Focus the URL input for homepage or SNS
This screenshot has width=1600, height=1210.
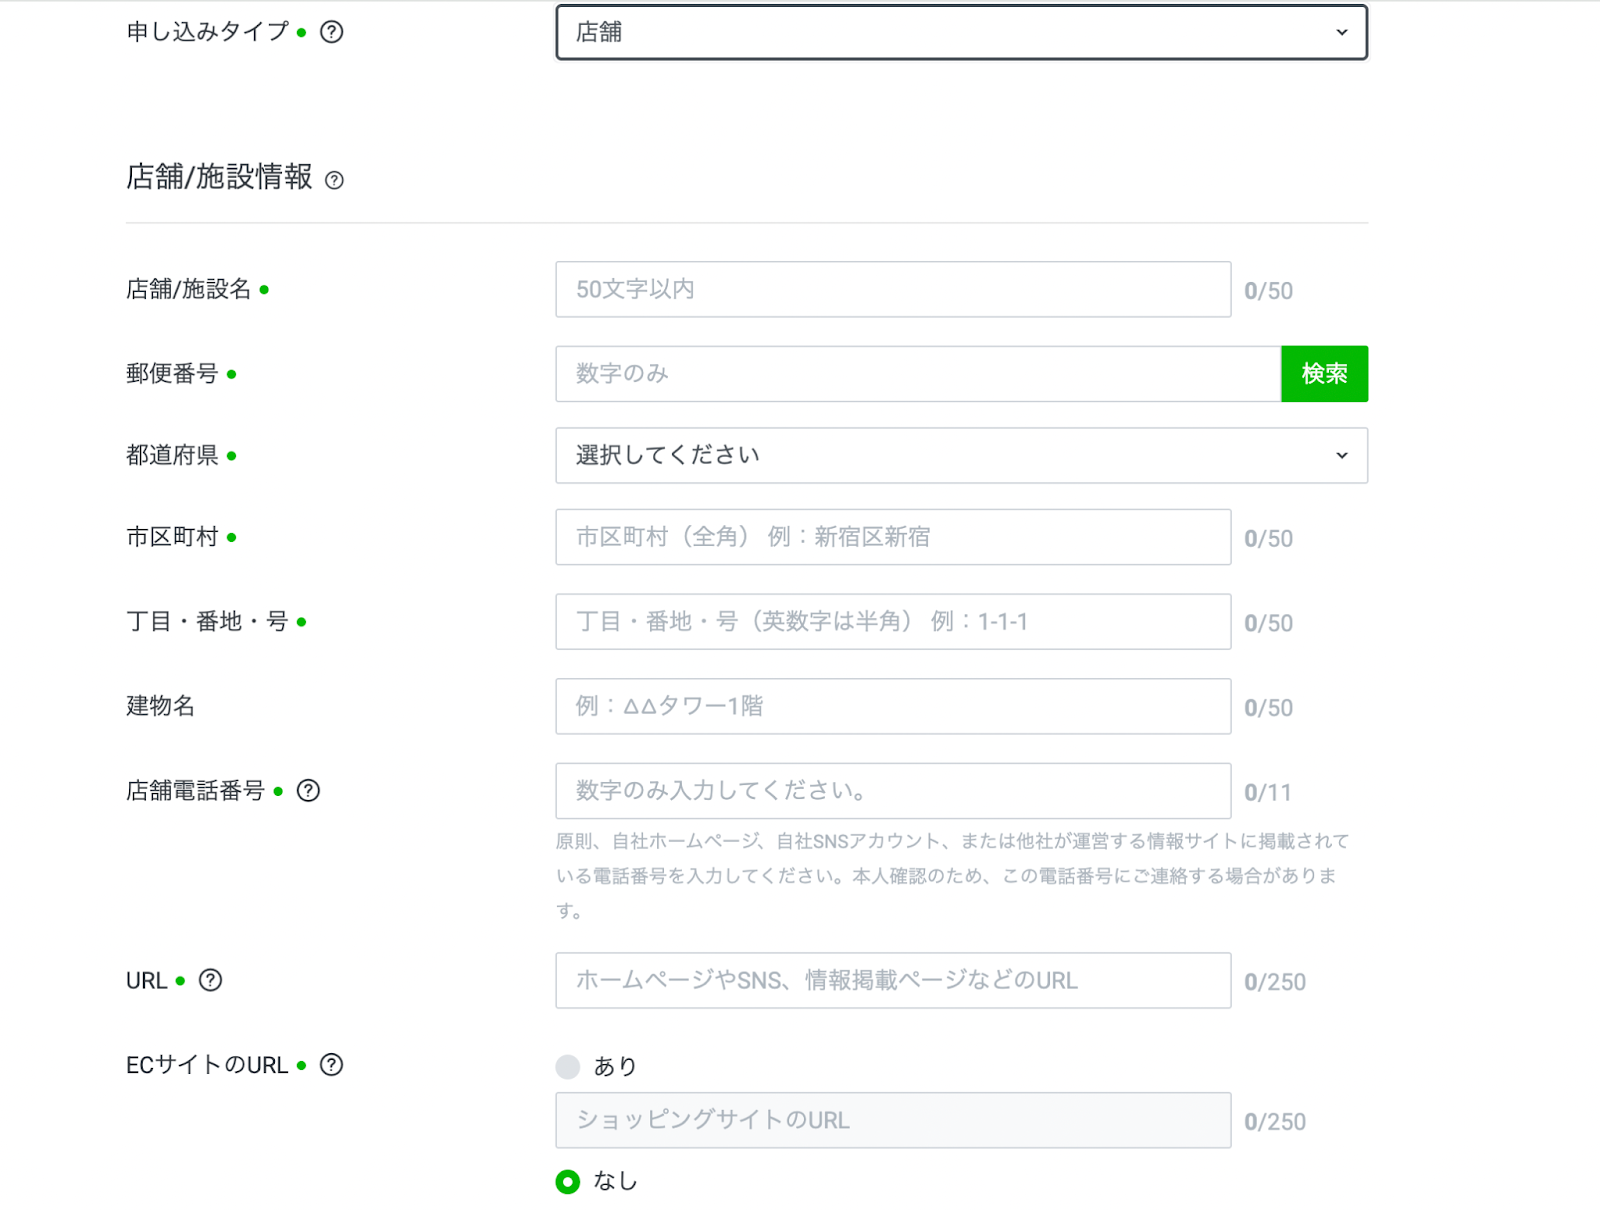click(892, 981)
